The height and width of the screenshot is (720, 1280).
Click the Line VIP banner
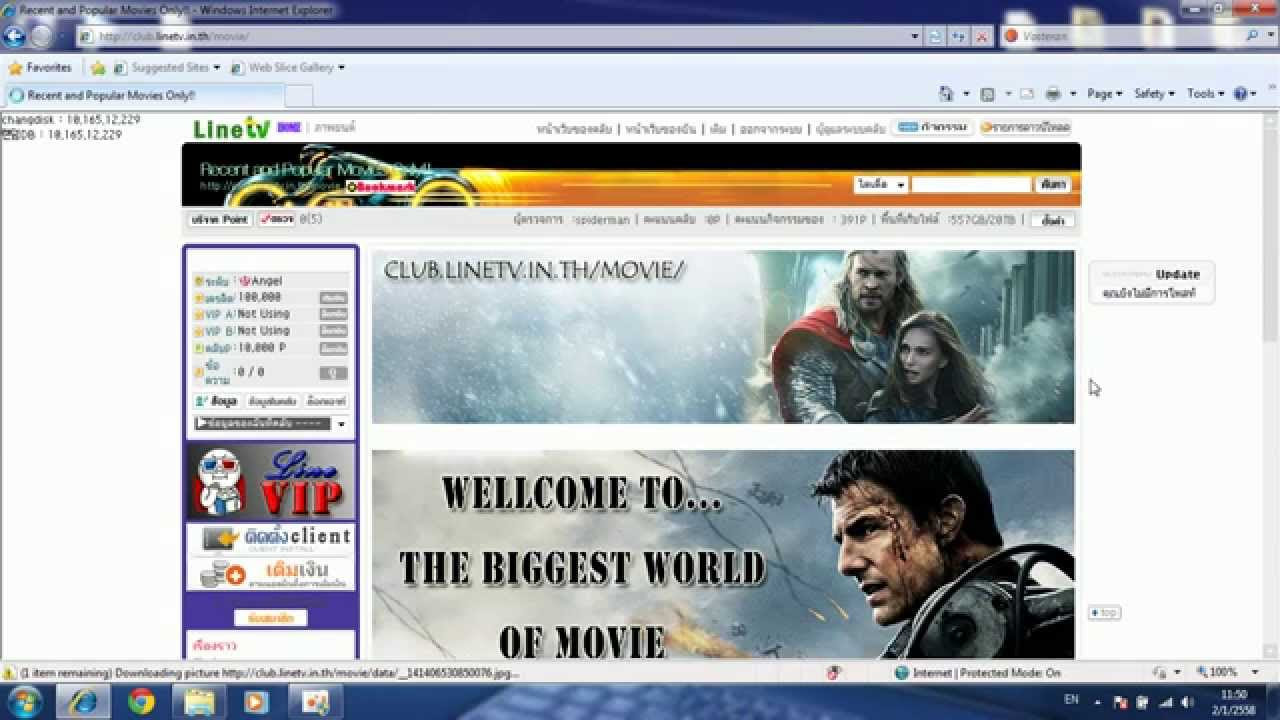click(x=271, y=482)
